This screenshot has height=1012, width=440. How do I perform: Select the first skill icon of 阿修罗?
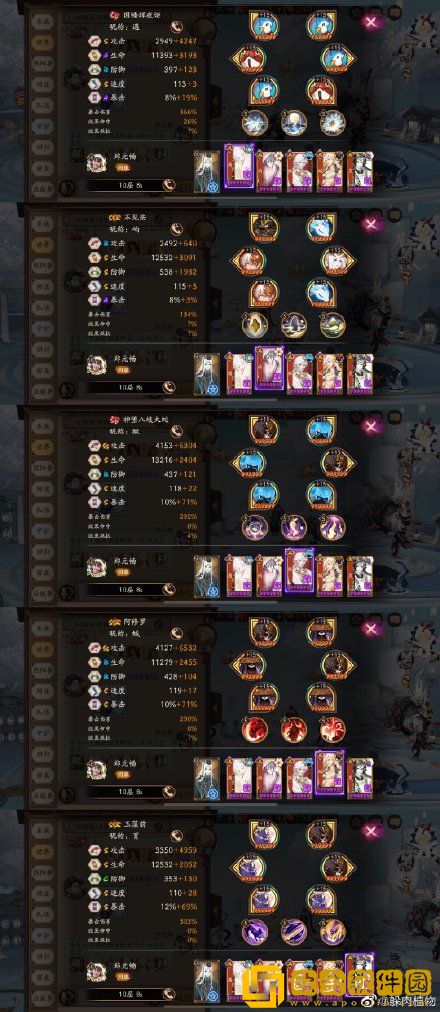tap(255, 729)
